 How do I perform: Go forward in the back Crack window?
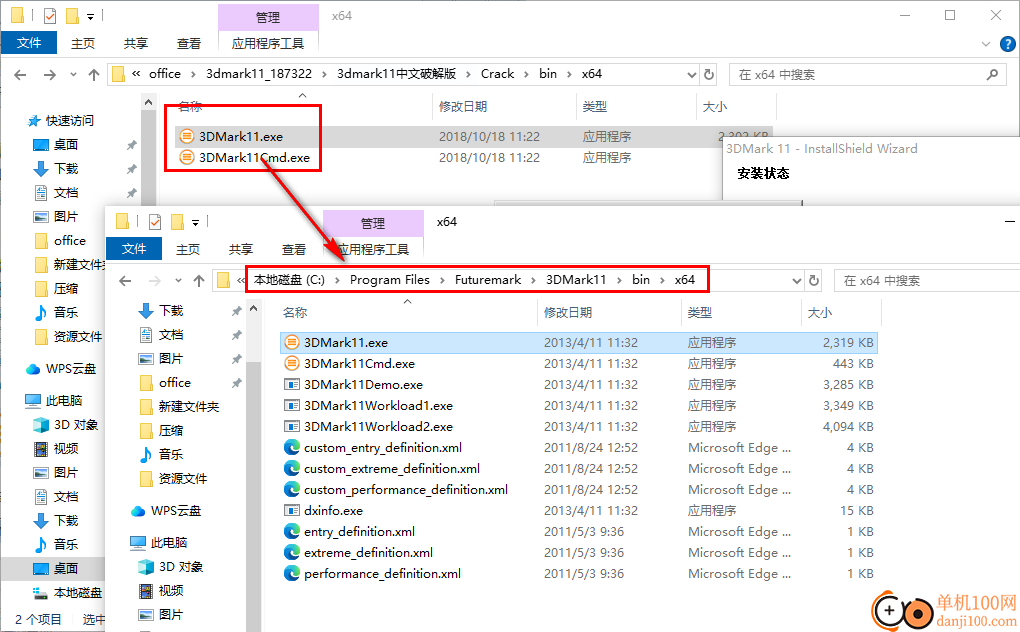49,75
